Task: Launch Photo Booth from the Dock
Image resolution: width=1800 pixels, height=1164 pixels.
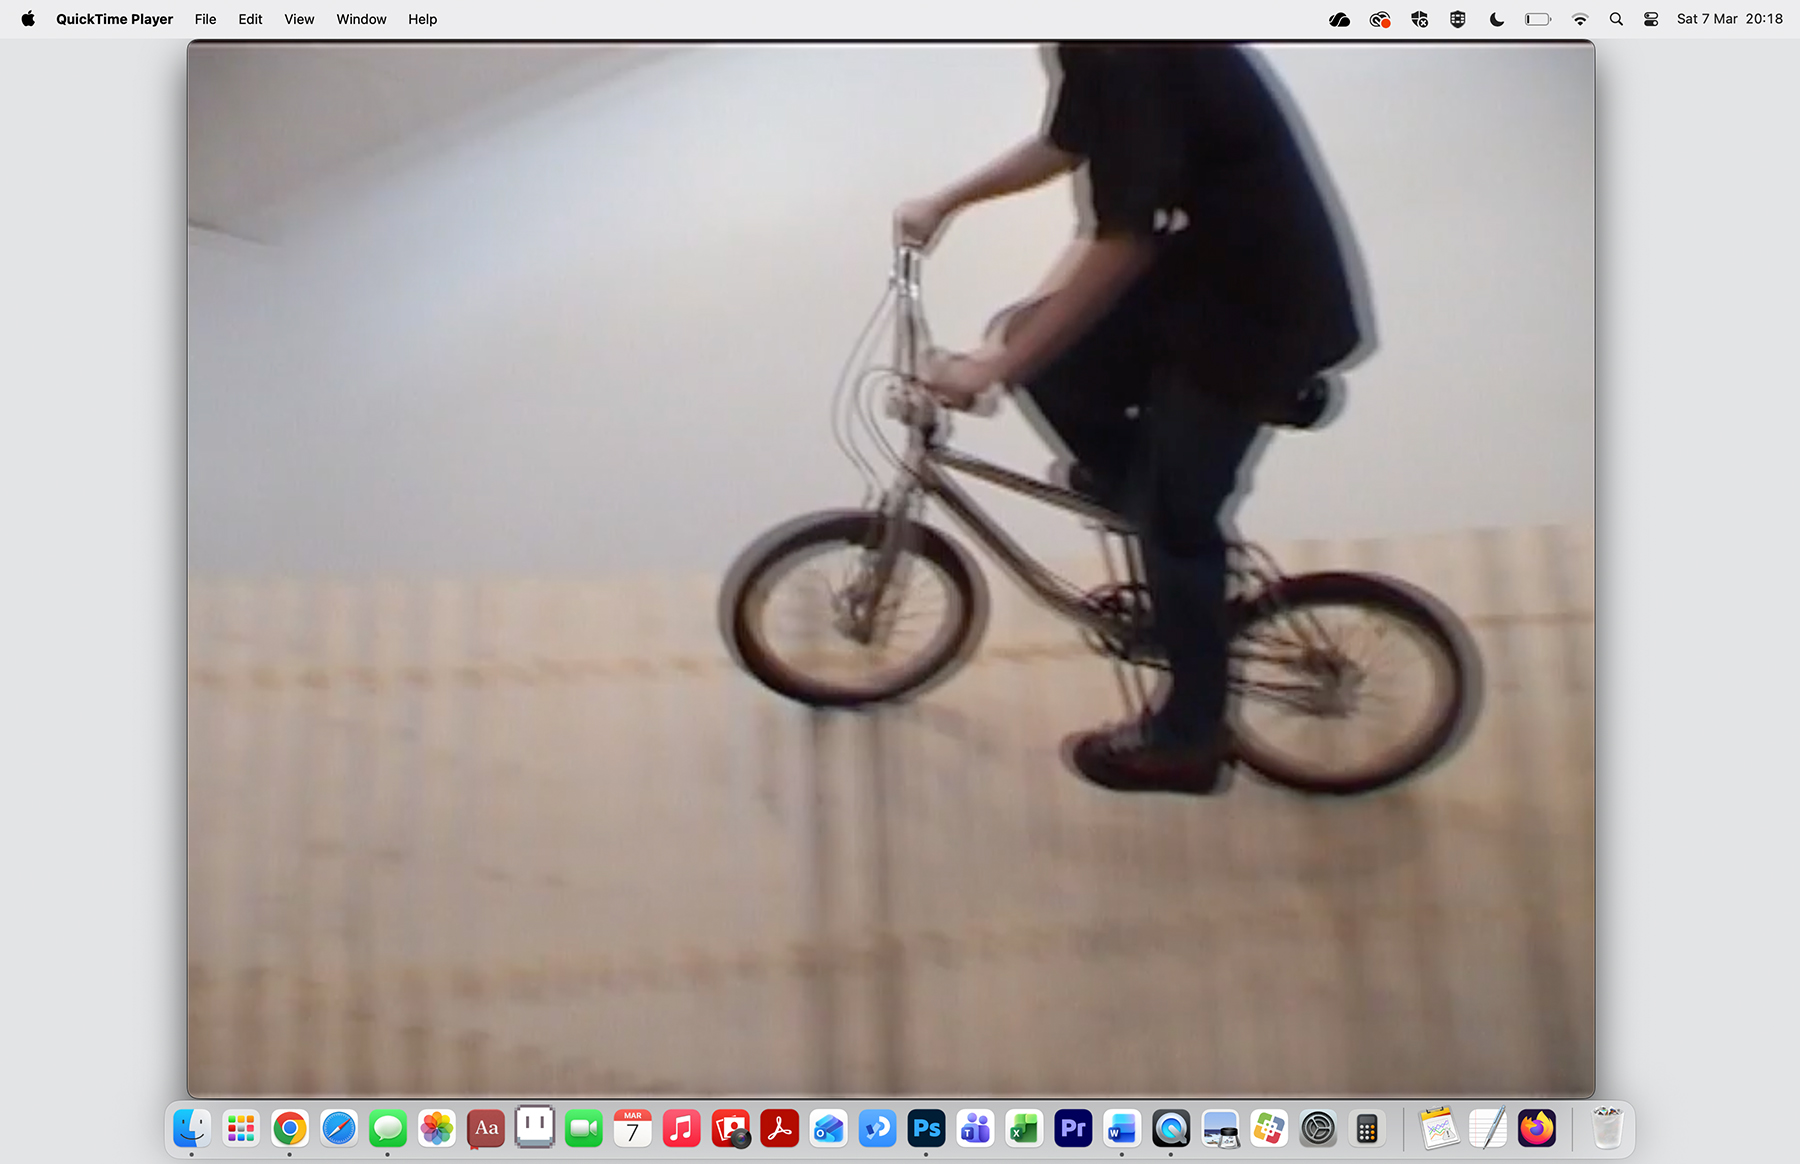Action: 731,1129
